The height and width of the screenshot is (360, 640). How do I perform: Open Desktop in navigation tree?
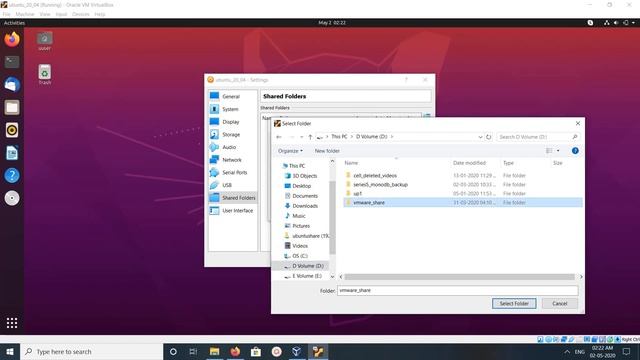302,186
